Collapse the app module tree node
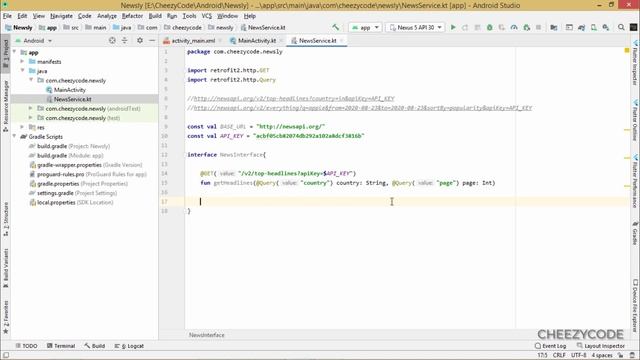The image size is (640, 360). click(x=15, y=52)
